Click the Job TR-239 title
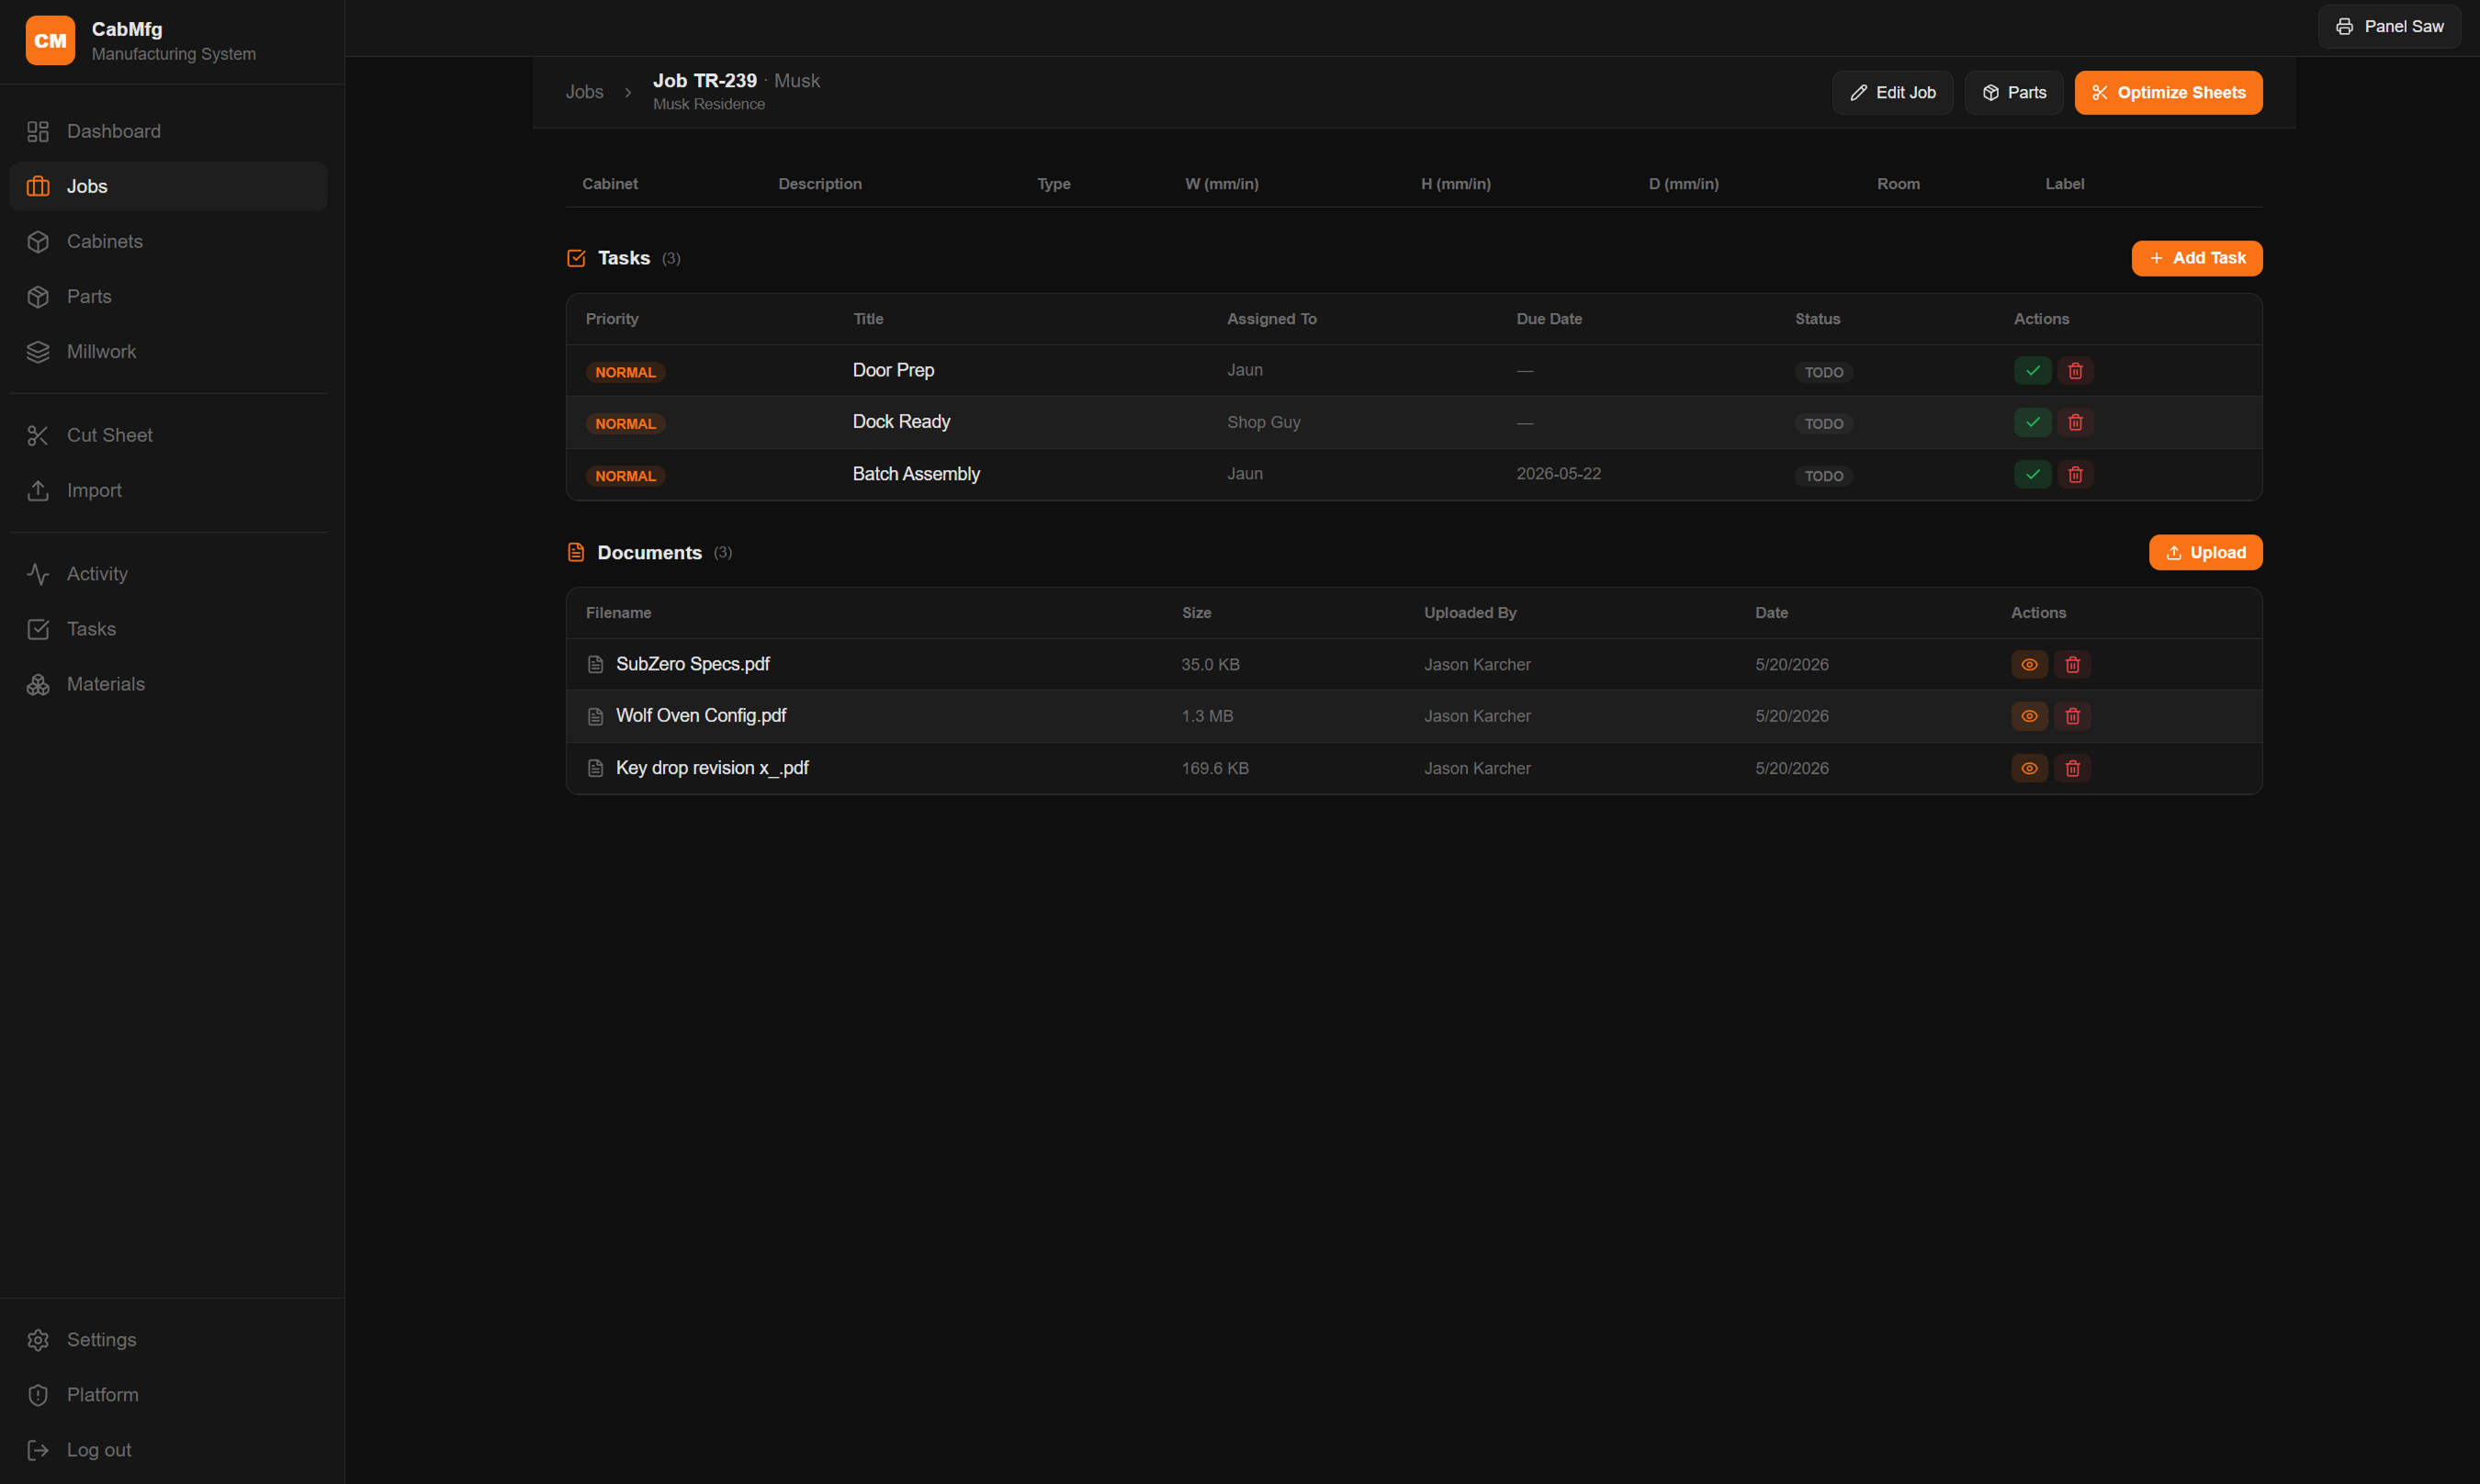Image resolution: width=2480 pixels, height=1484 pixels. 705,81
